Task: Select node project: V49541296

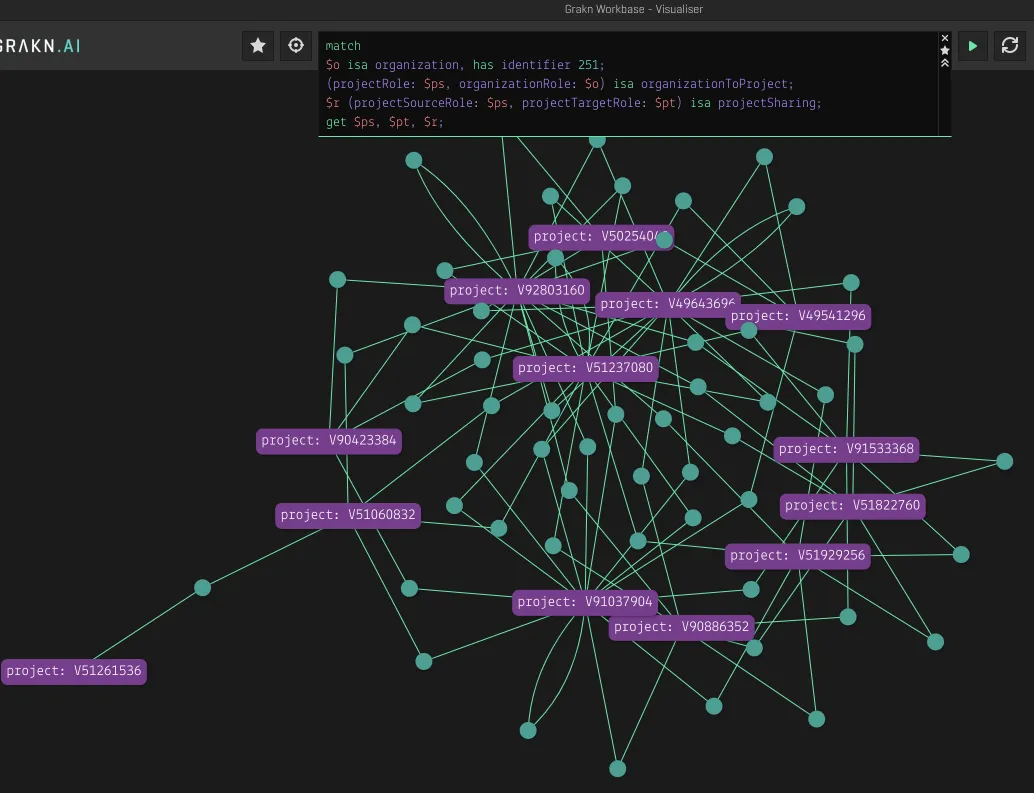Action: tap(798, 316)
